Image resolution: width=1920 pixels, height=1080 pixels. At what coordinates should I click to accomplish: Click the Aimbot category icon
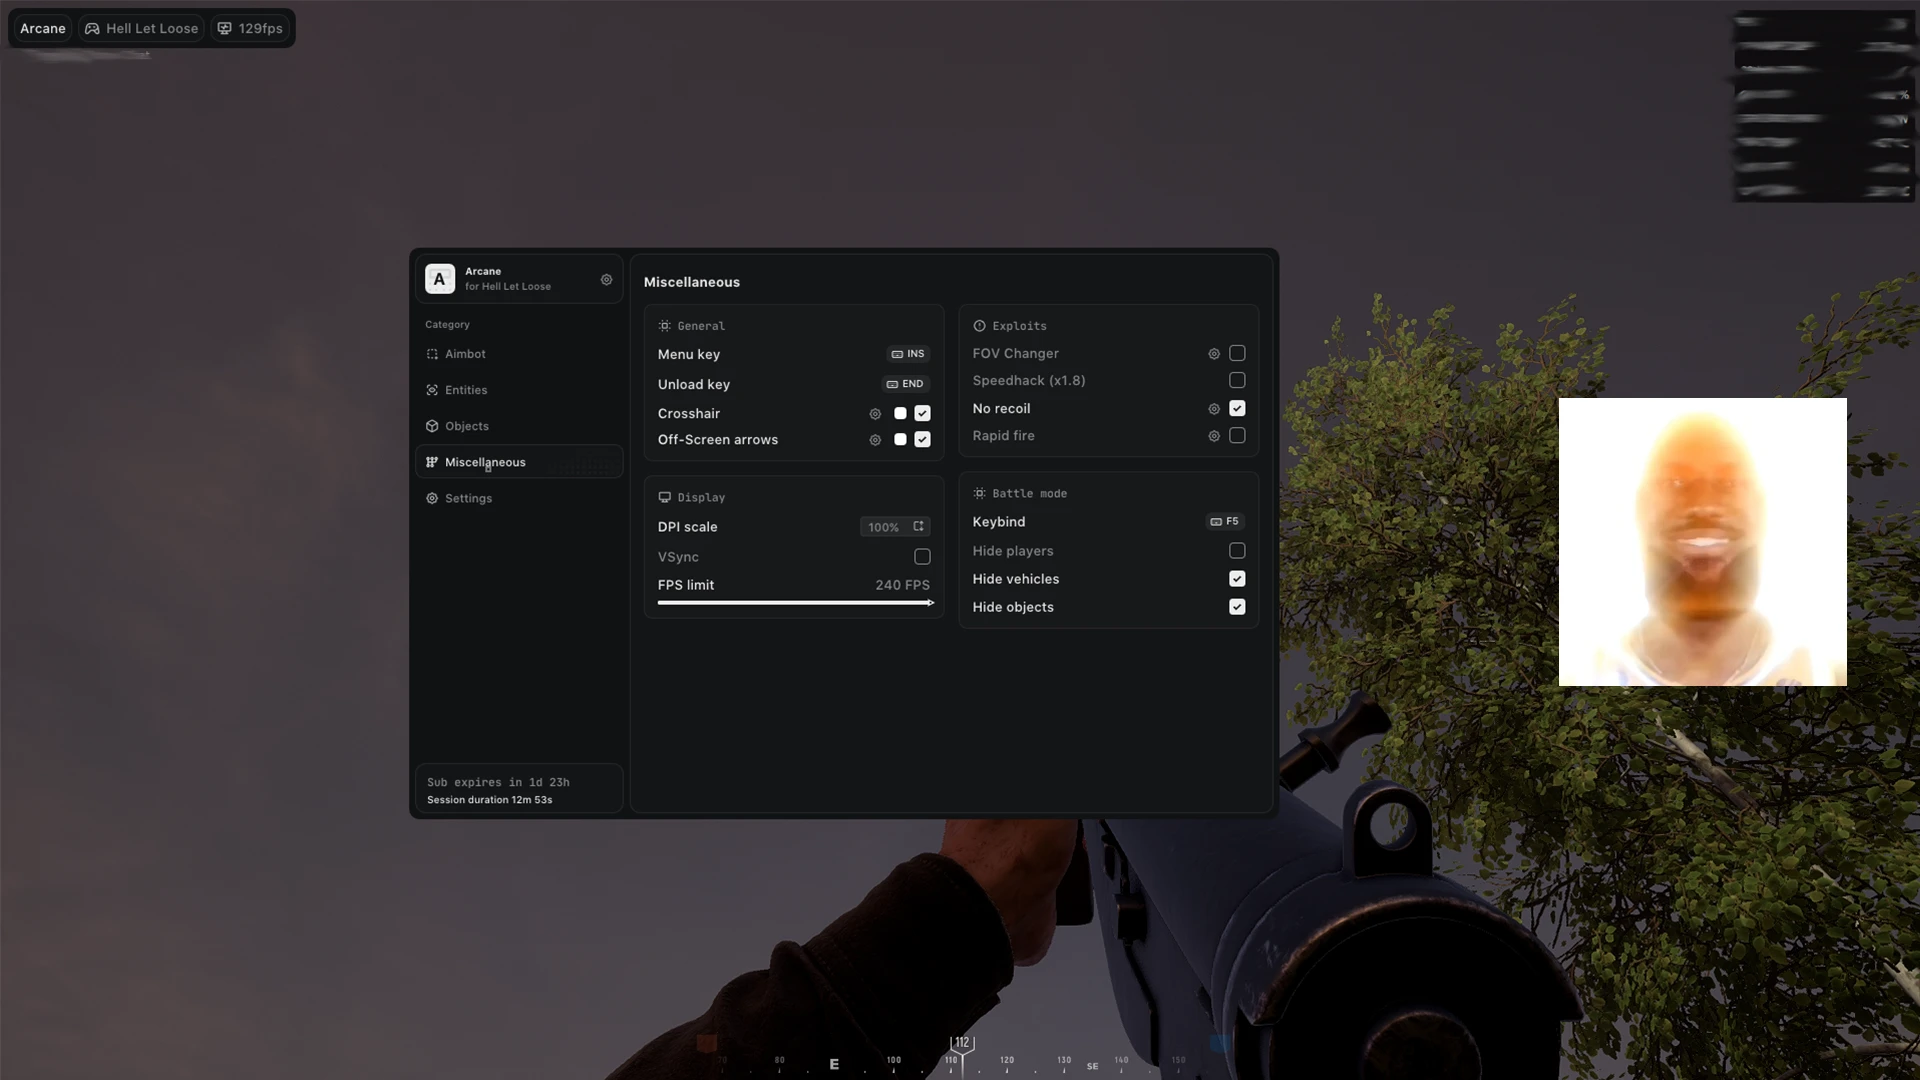(x=432, y=354)
